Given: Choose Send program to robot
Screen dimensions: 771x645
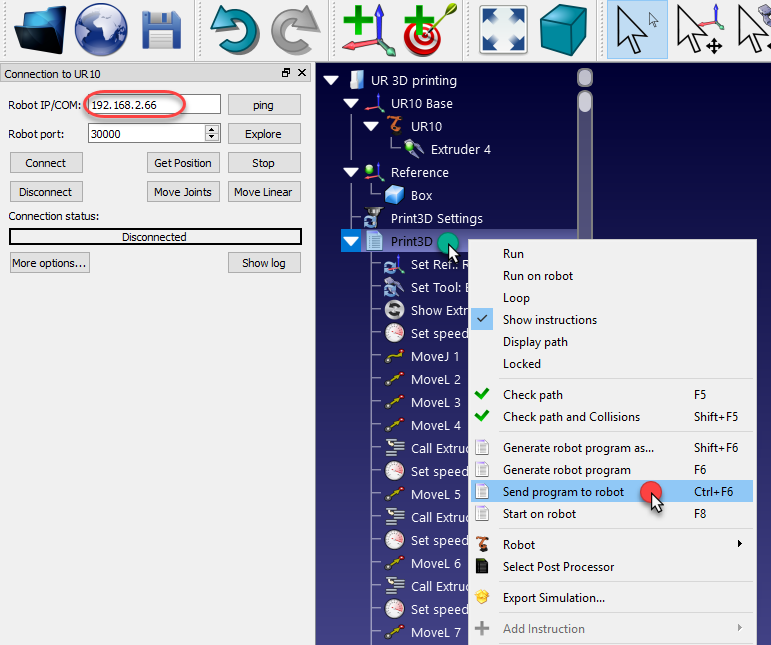Looking at the screenshot, I should [x=563, y=492].
